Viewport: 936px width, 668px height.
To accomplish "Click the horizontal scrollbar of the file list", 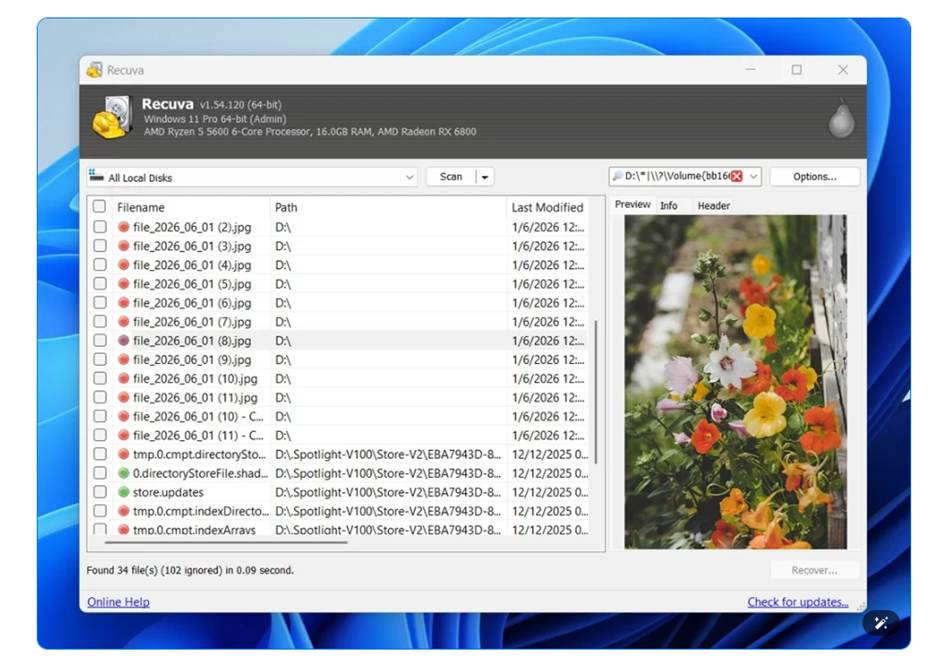I will pyautogui.click(x=226, y=542).
